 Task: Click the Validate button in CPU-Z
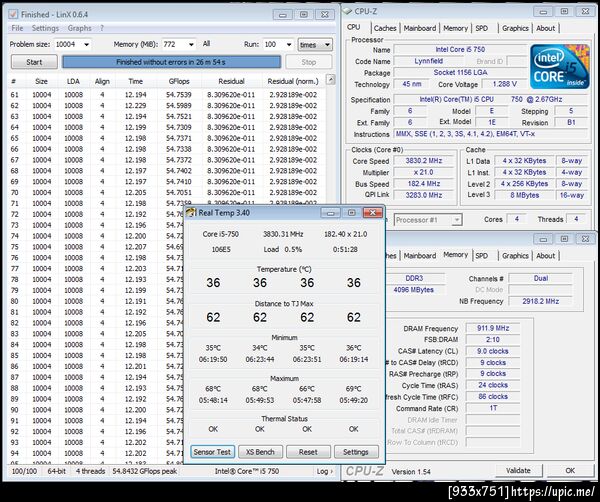(x=518, y=470)
